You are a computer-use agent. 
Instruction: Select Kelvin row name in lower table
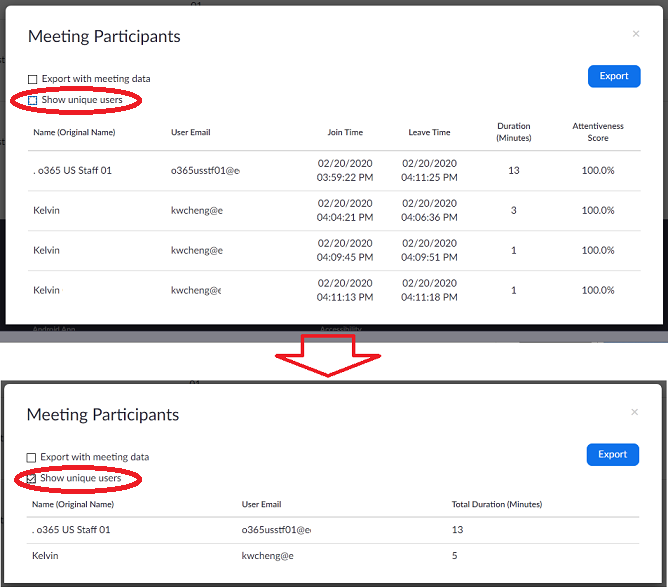(x=45, y=556)
